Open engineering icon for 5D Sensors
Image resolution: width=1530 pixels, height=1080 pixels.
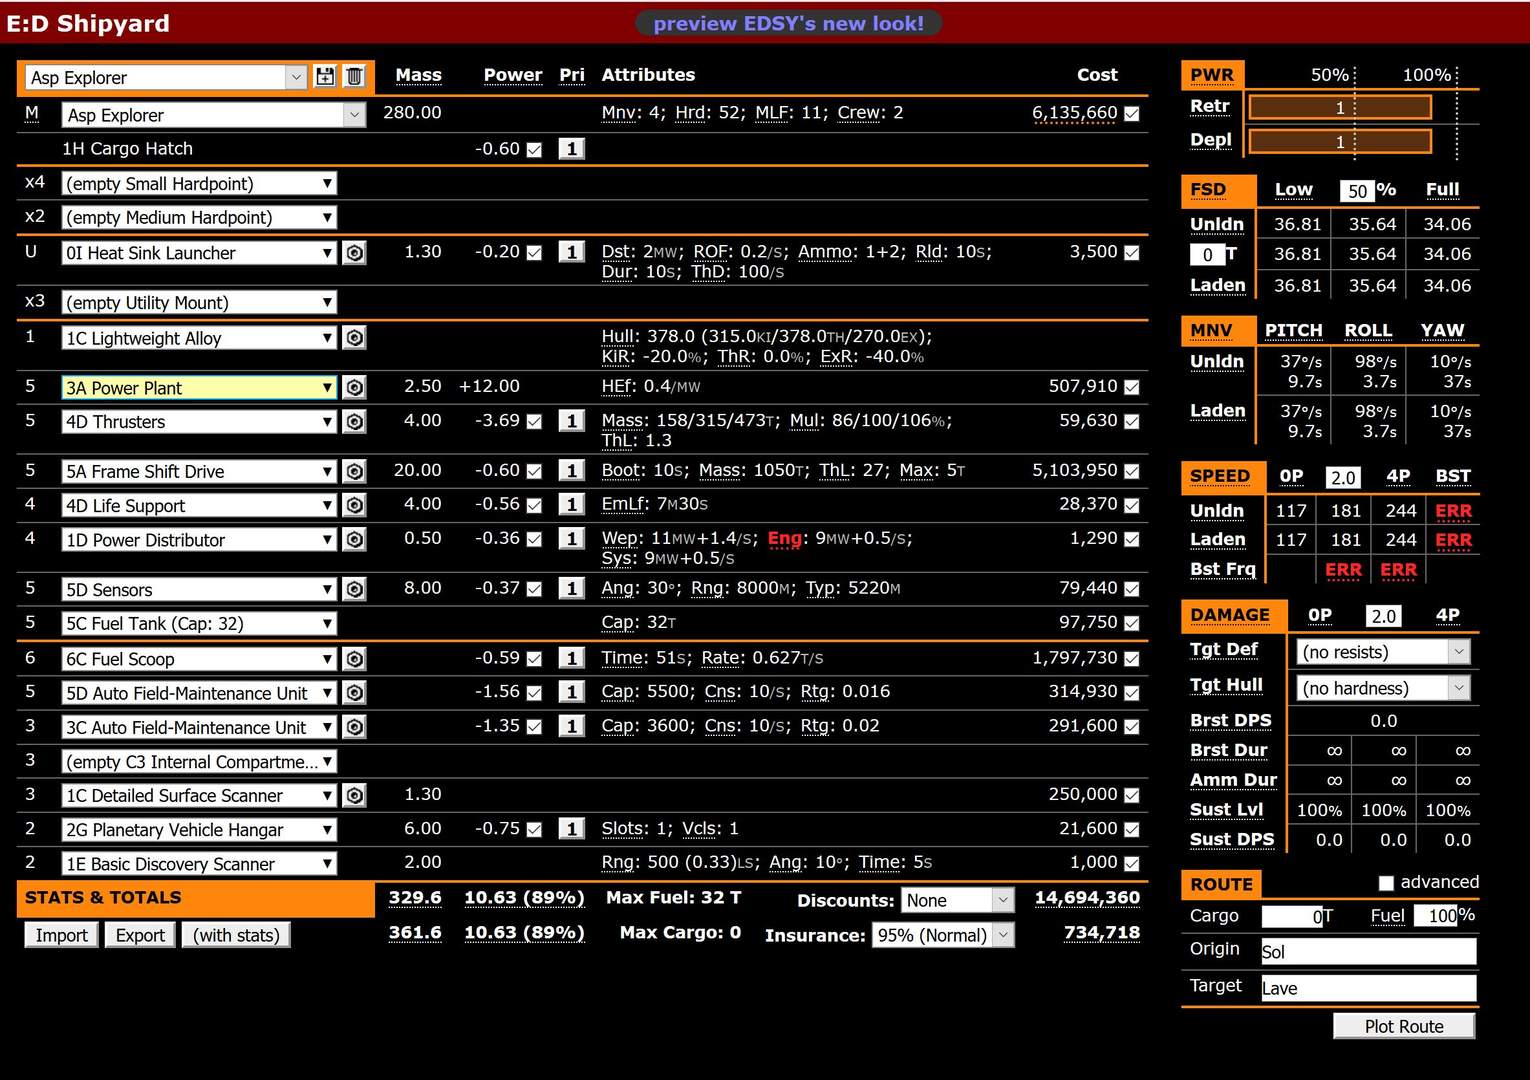click(x=354, y=589)
